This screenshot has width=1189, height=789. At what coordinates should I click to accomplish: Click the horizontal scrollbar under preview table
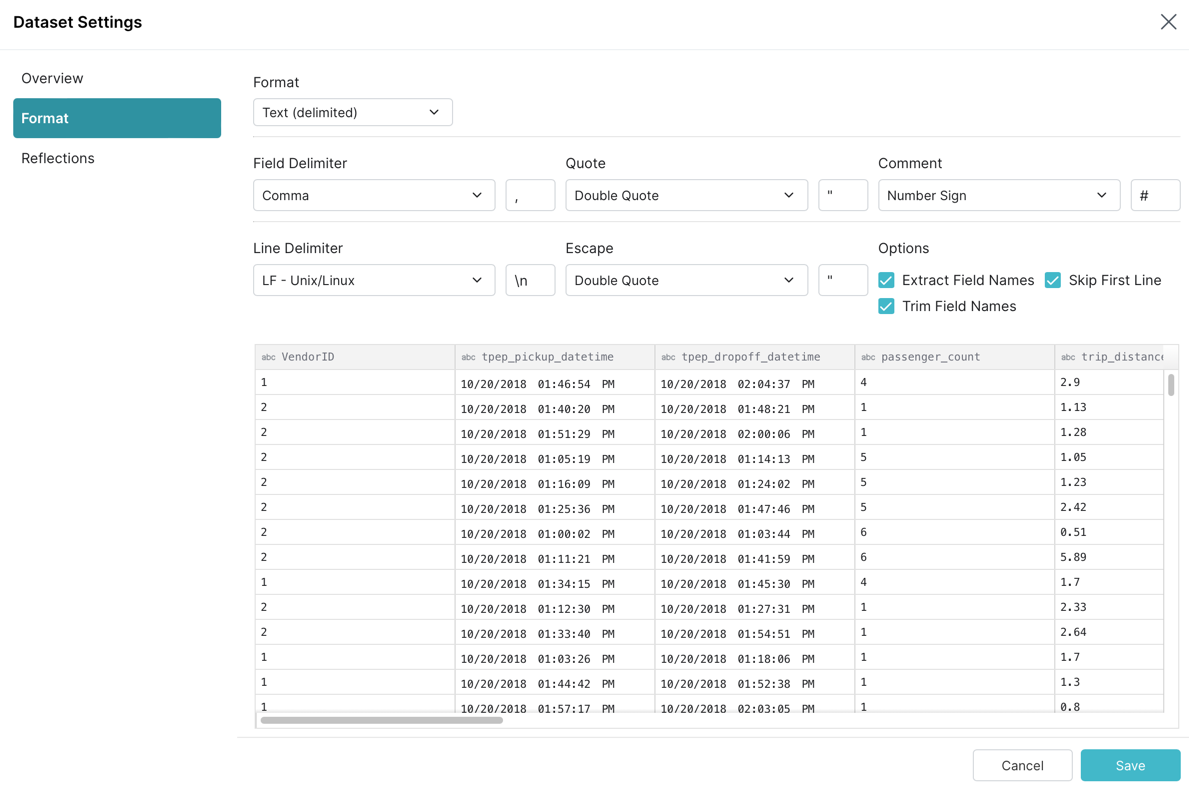click(x=382, y=720)
